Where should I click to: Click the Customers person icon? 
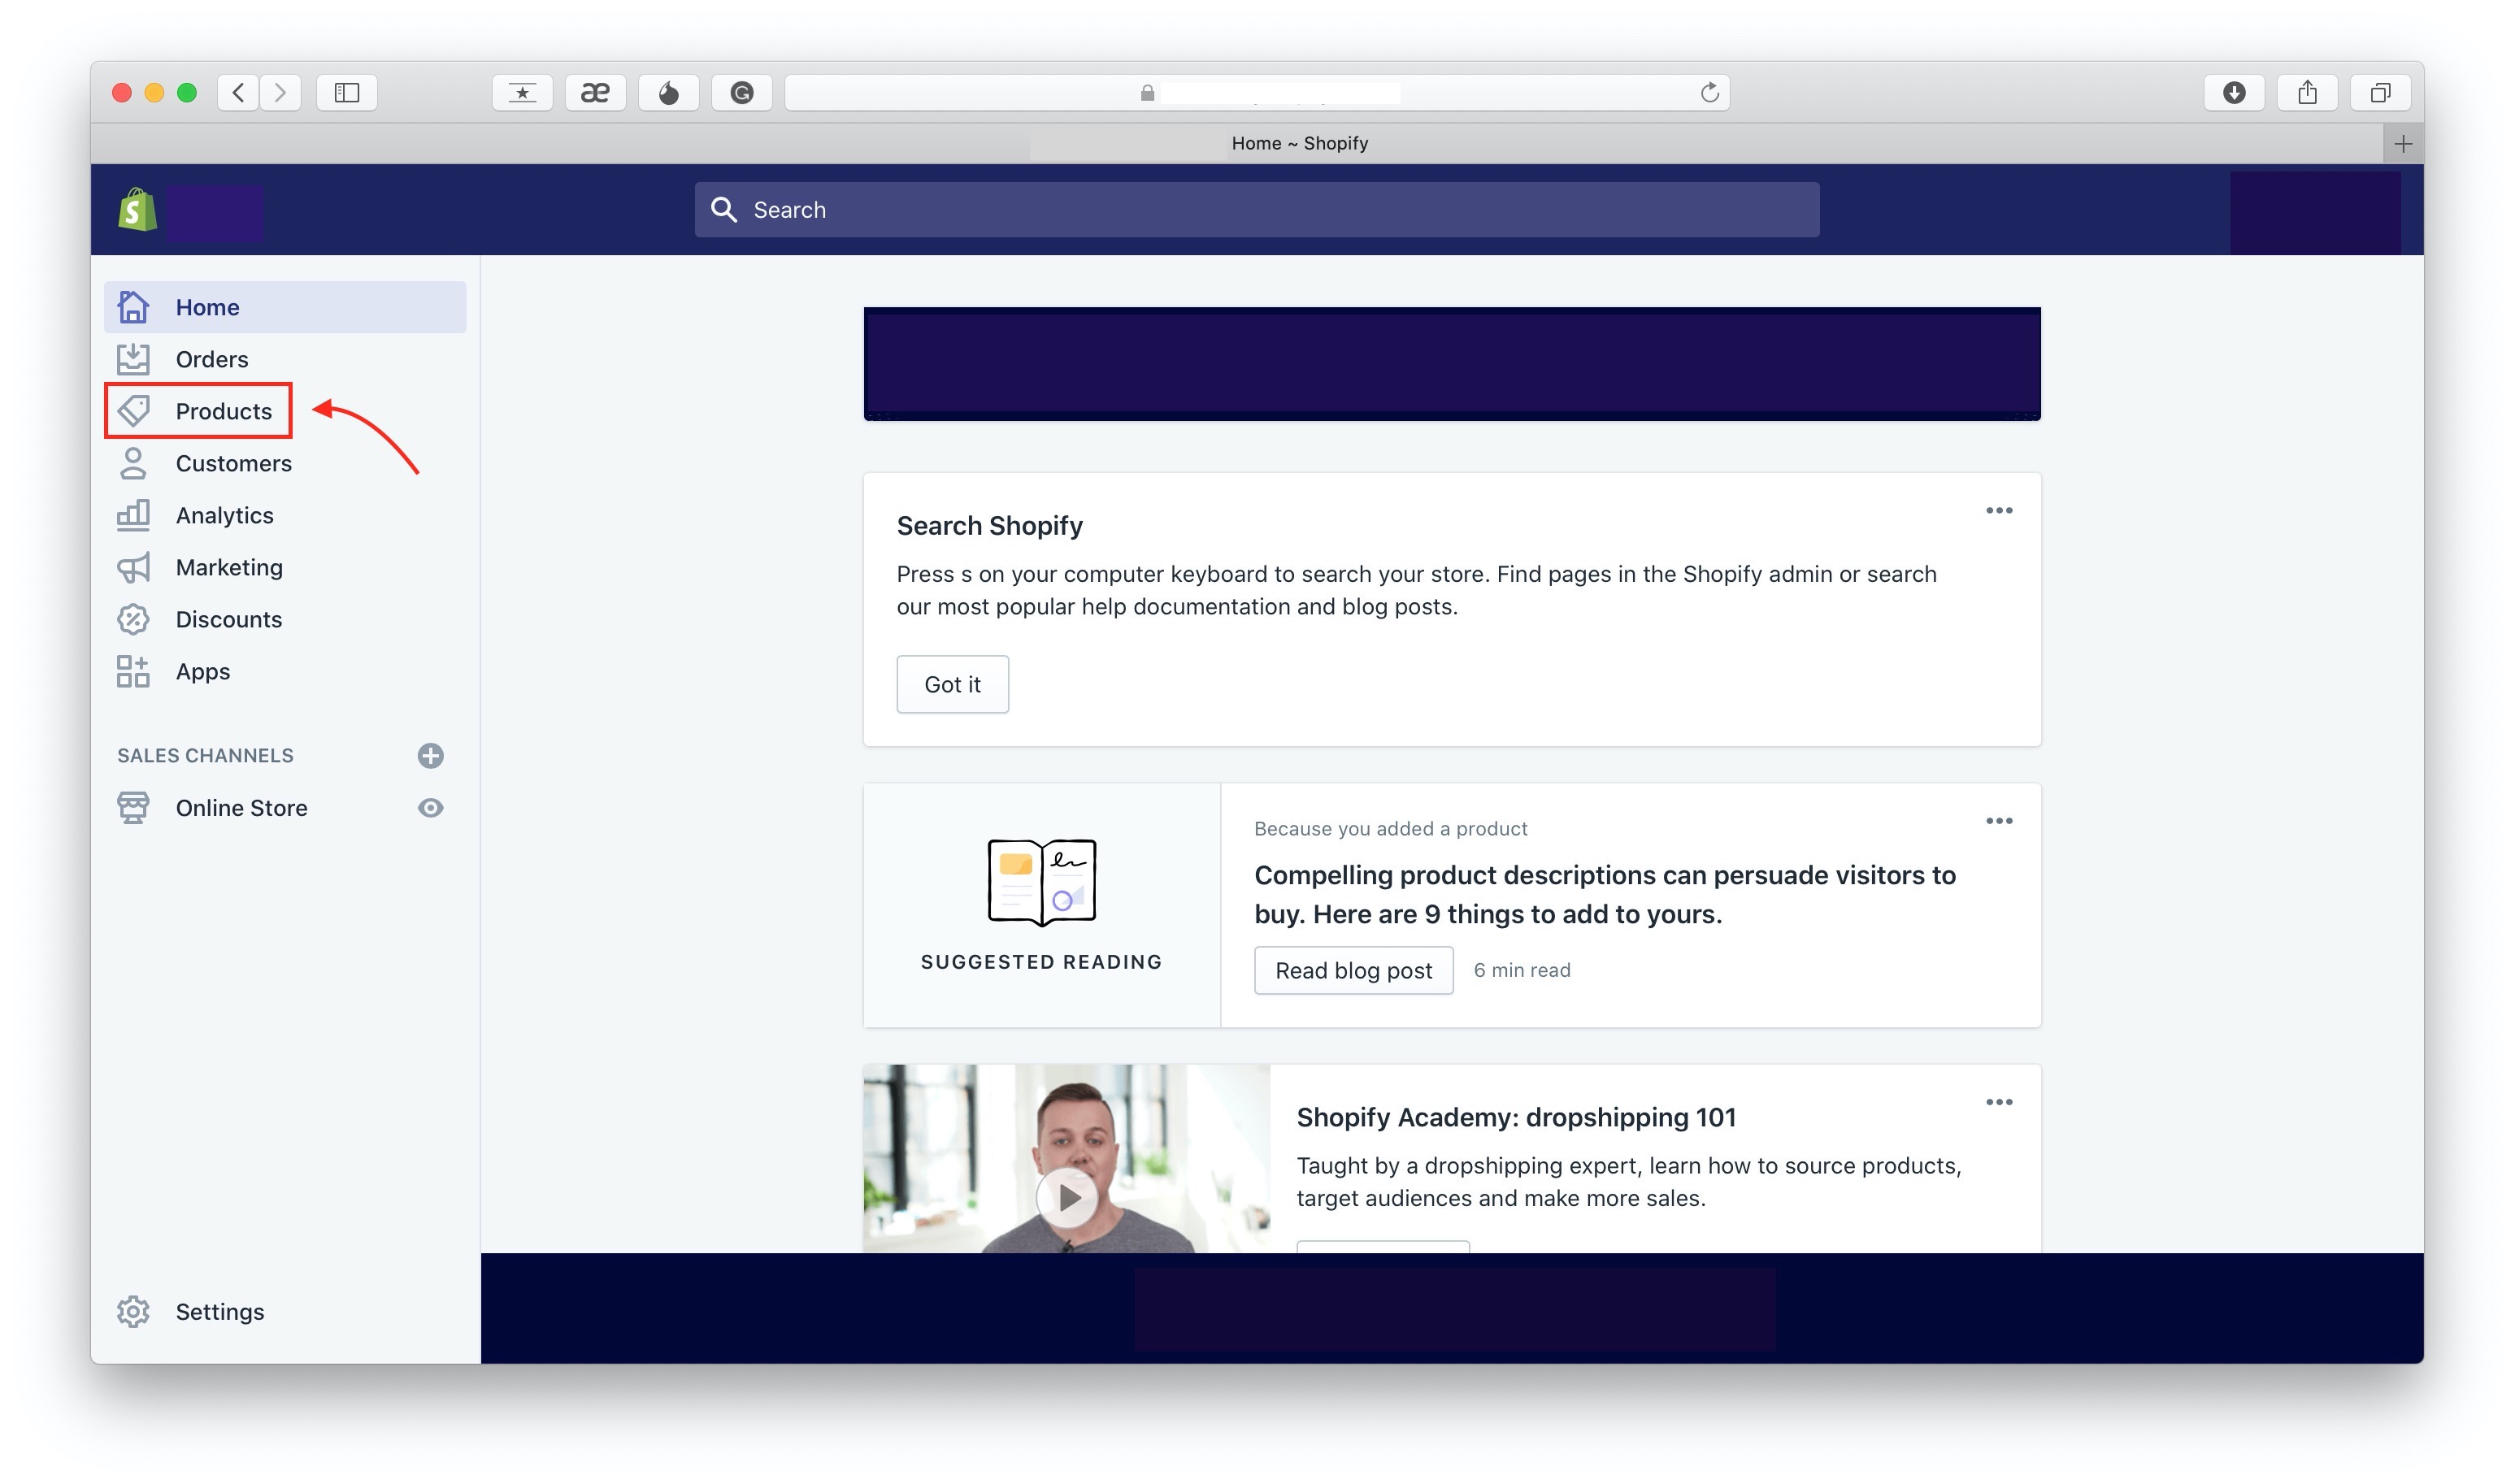(x=133, y=463)
